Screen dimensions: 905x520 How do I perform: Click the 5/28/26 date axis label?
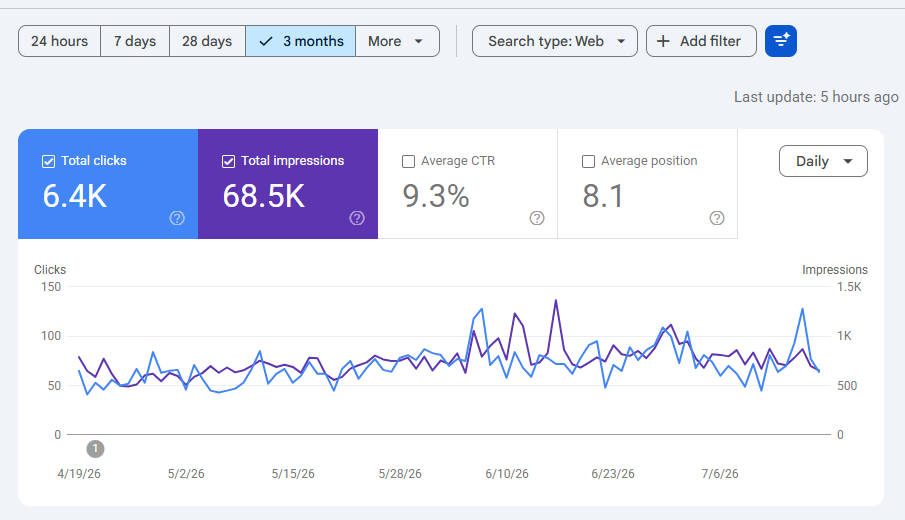(400, 474)
